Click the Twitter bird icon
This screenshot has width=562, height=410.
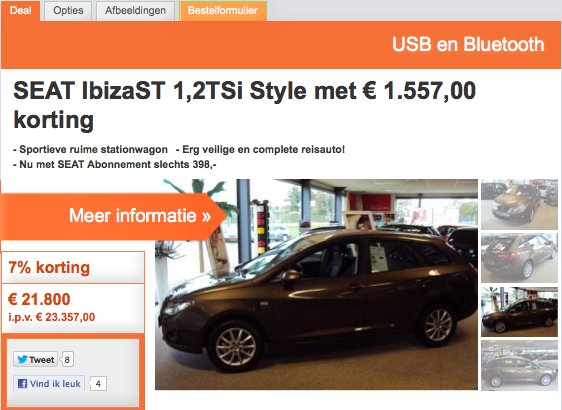point(22,359)
